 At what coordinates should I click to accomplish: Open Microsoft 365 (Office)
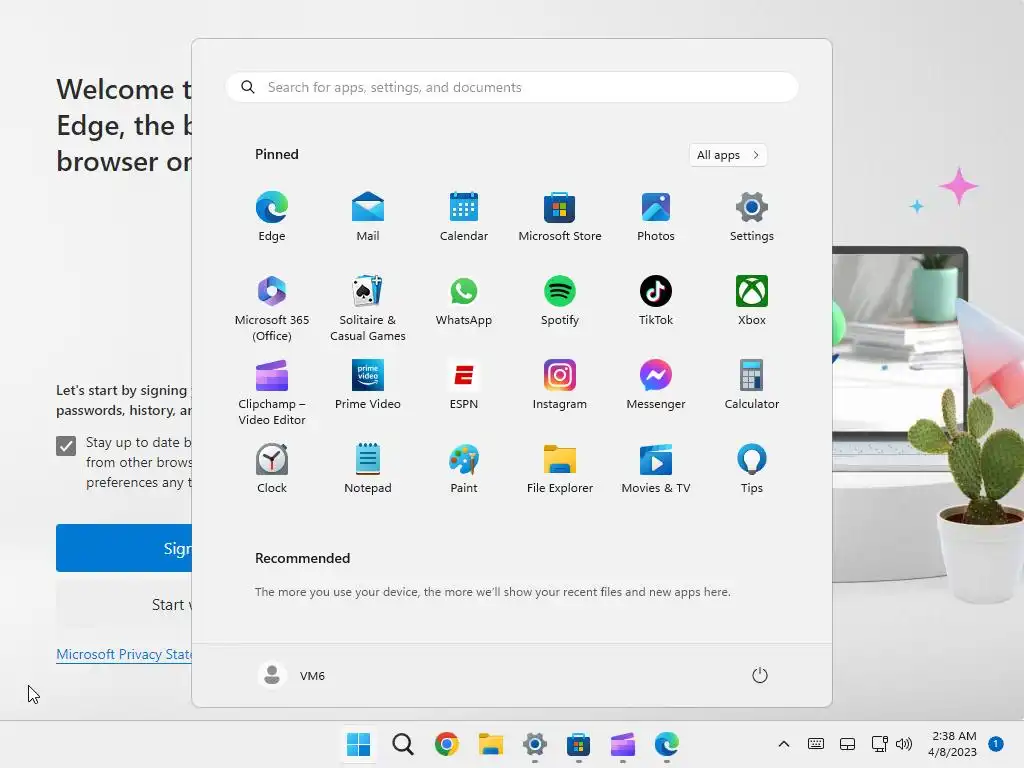[272, 308]
